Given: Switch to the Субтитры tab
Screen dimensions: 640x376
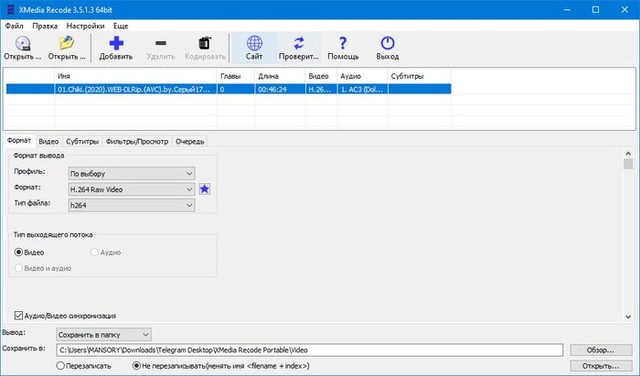Looking at the screenshot, I should point(82,142).
